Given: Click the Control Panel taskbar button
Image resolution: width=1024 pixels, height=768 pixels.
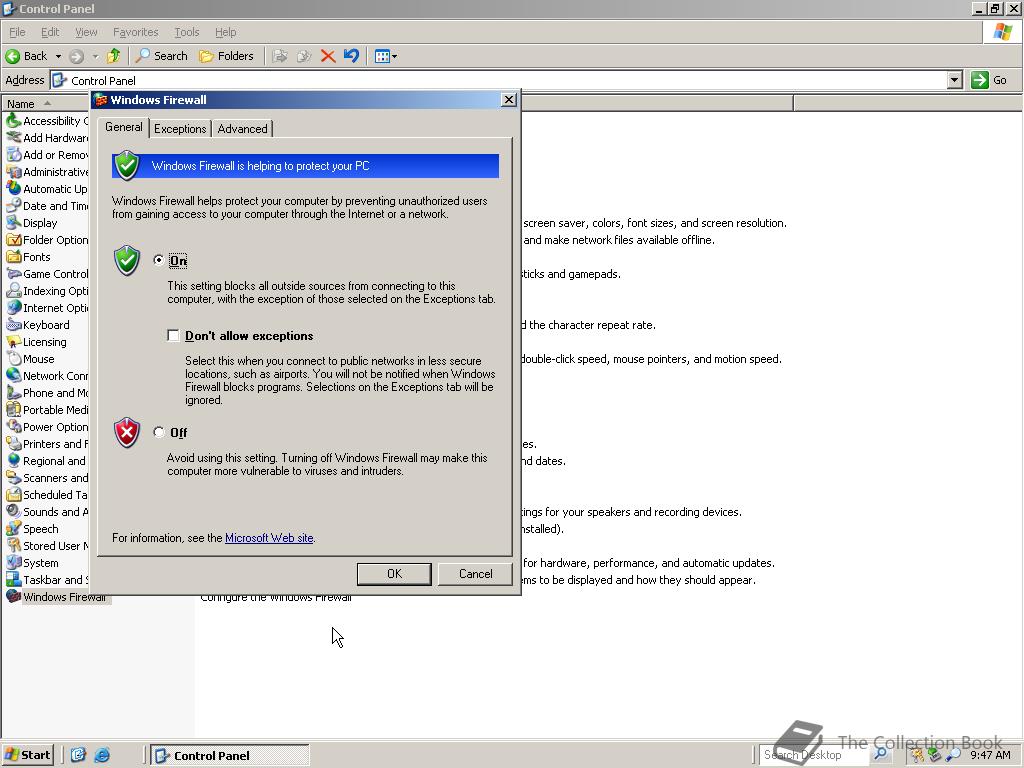Looking at the screenshot, I should click(229, 755).
